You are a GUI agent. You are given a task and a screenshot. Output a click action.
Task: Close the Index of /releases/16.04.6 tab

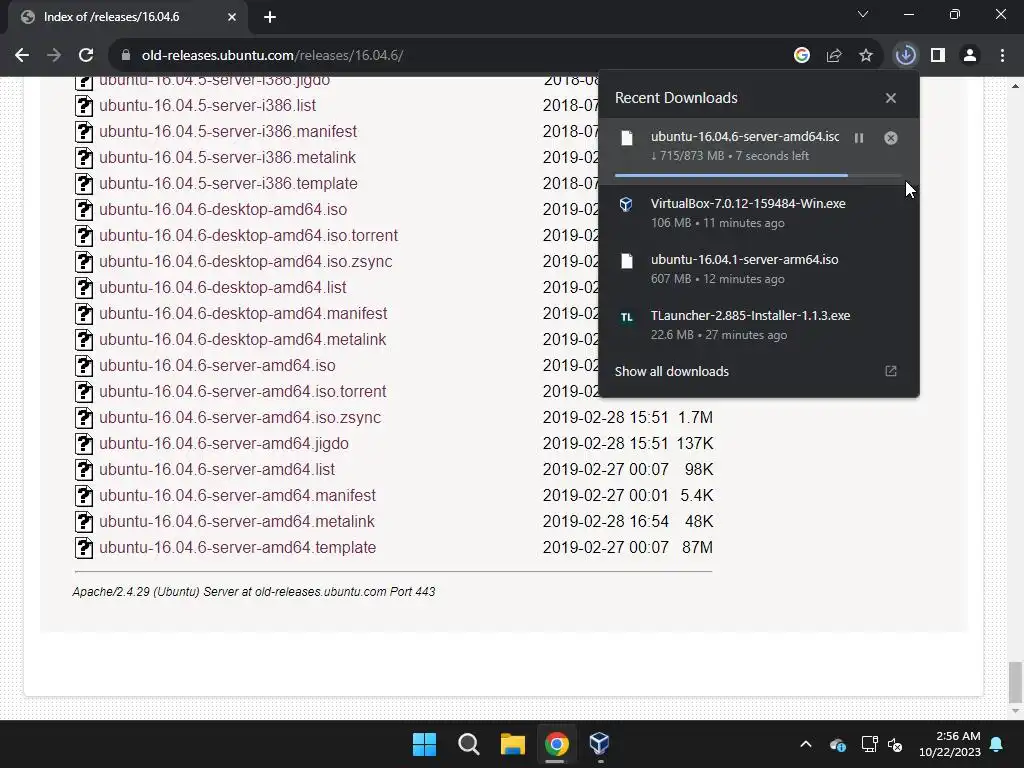click(232, 17)
